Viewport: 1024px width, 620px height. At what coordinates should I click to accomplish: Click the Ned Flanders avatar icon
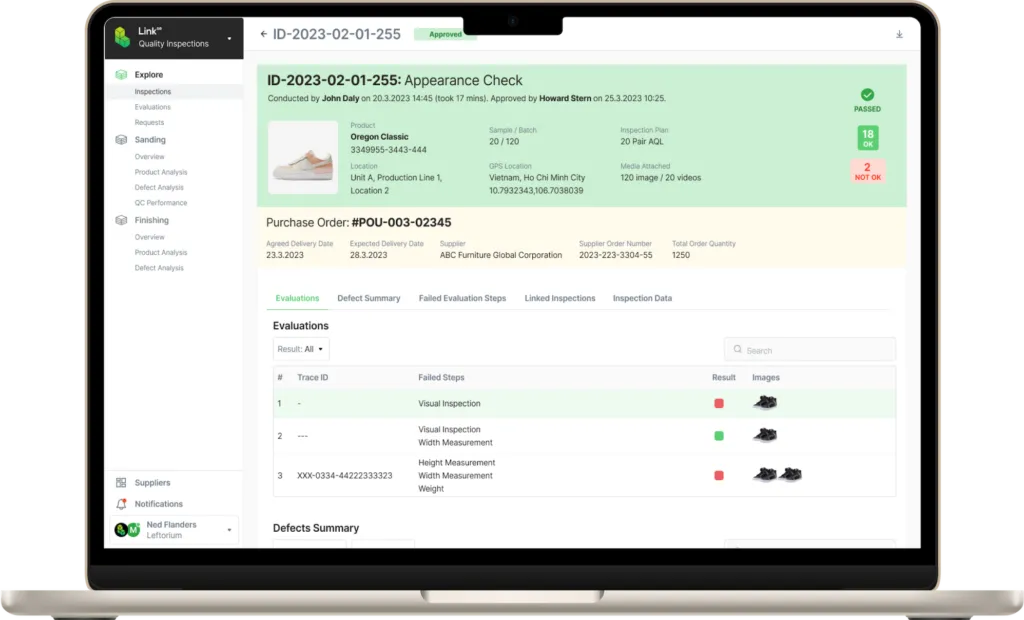pos(127,530)
